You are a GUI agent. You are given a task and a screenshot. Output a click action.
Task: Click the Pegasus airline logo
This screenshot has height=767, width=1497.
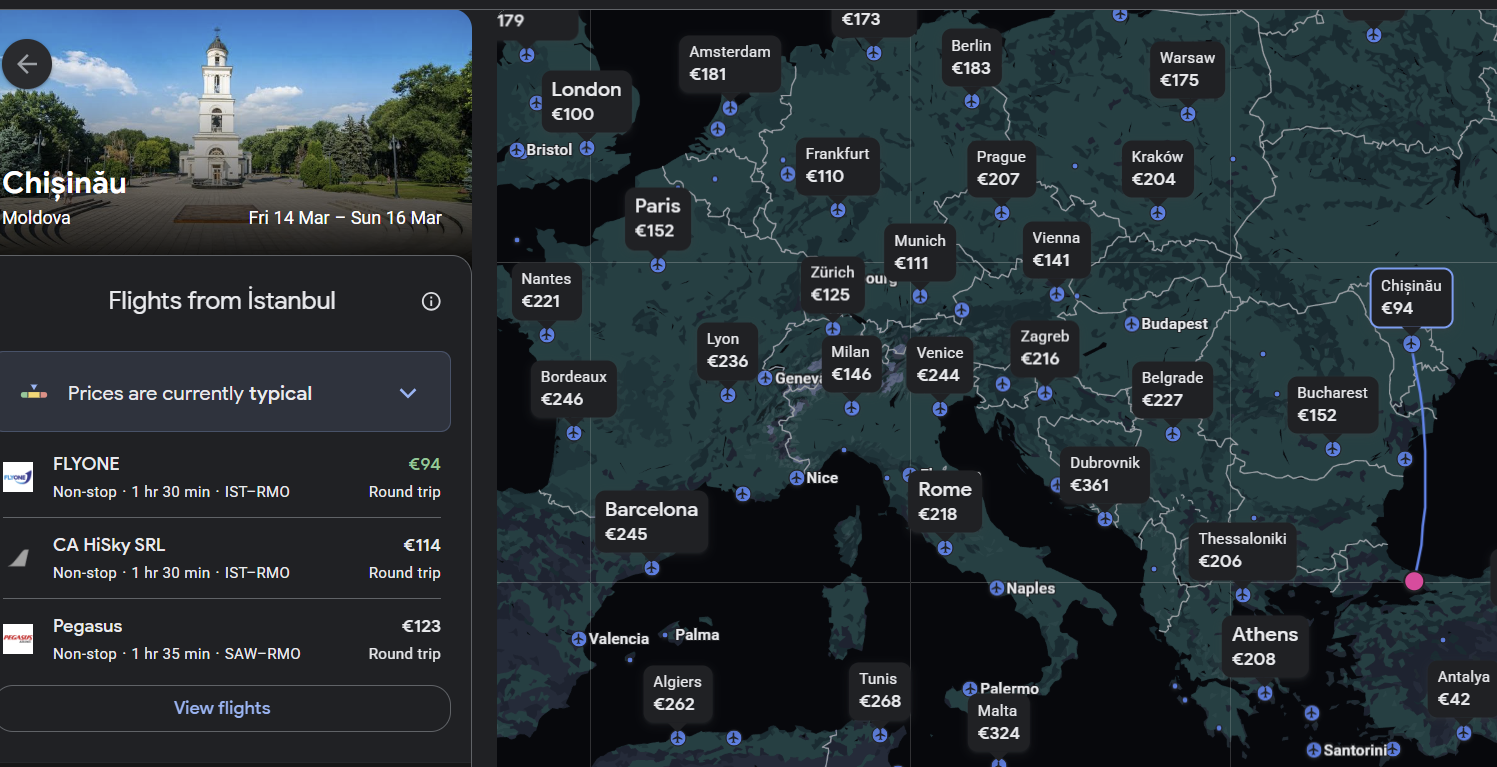(18, 639)
